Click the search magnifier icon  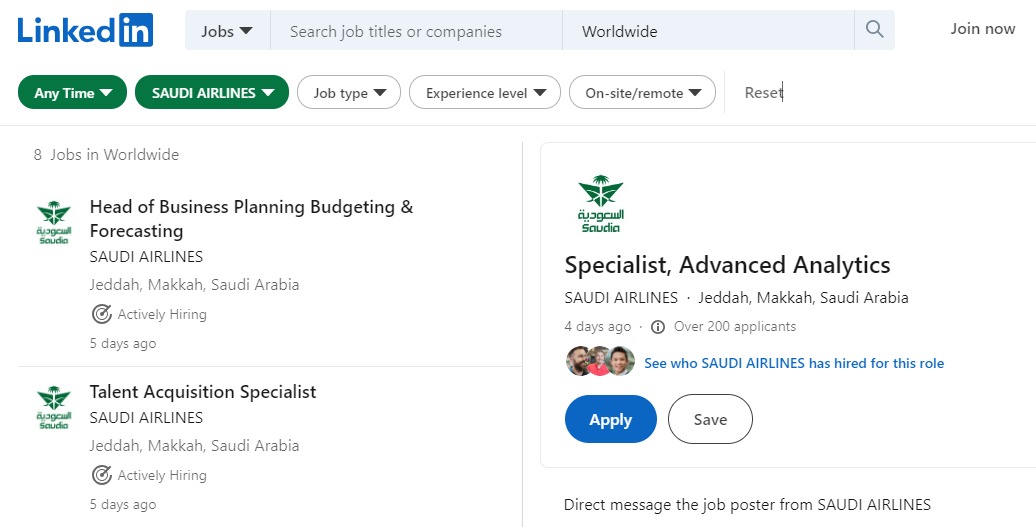coord(875,31)
